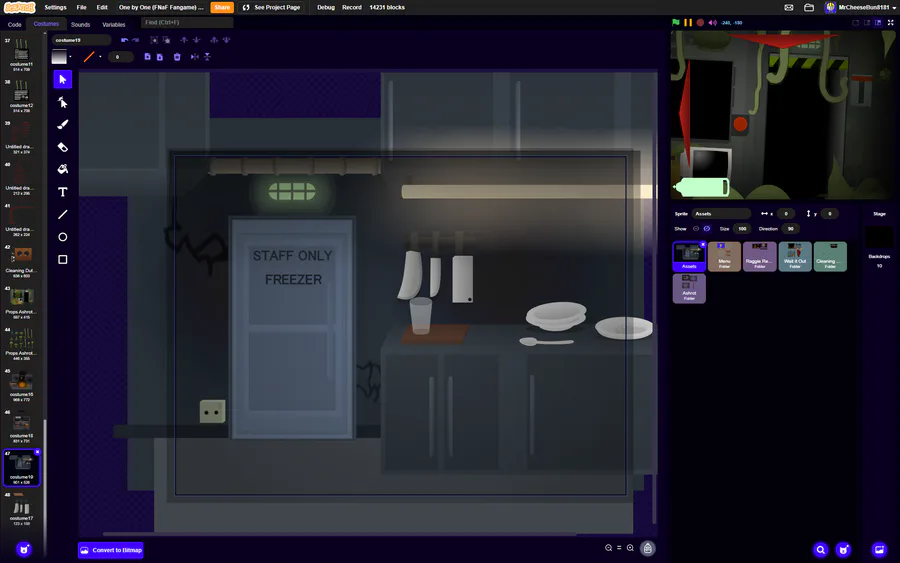Switch to the Sounds tab

pyautogui.click(x=80, y=24)
